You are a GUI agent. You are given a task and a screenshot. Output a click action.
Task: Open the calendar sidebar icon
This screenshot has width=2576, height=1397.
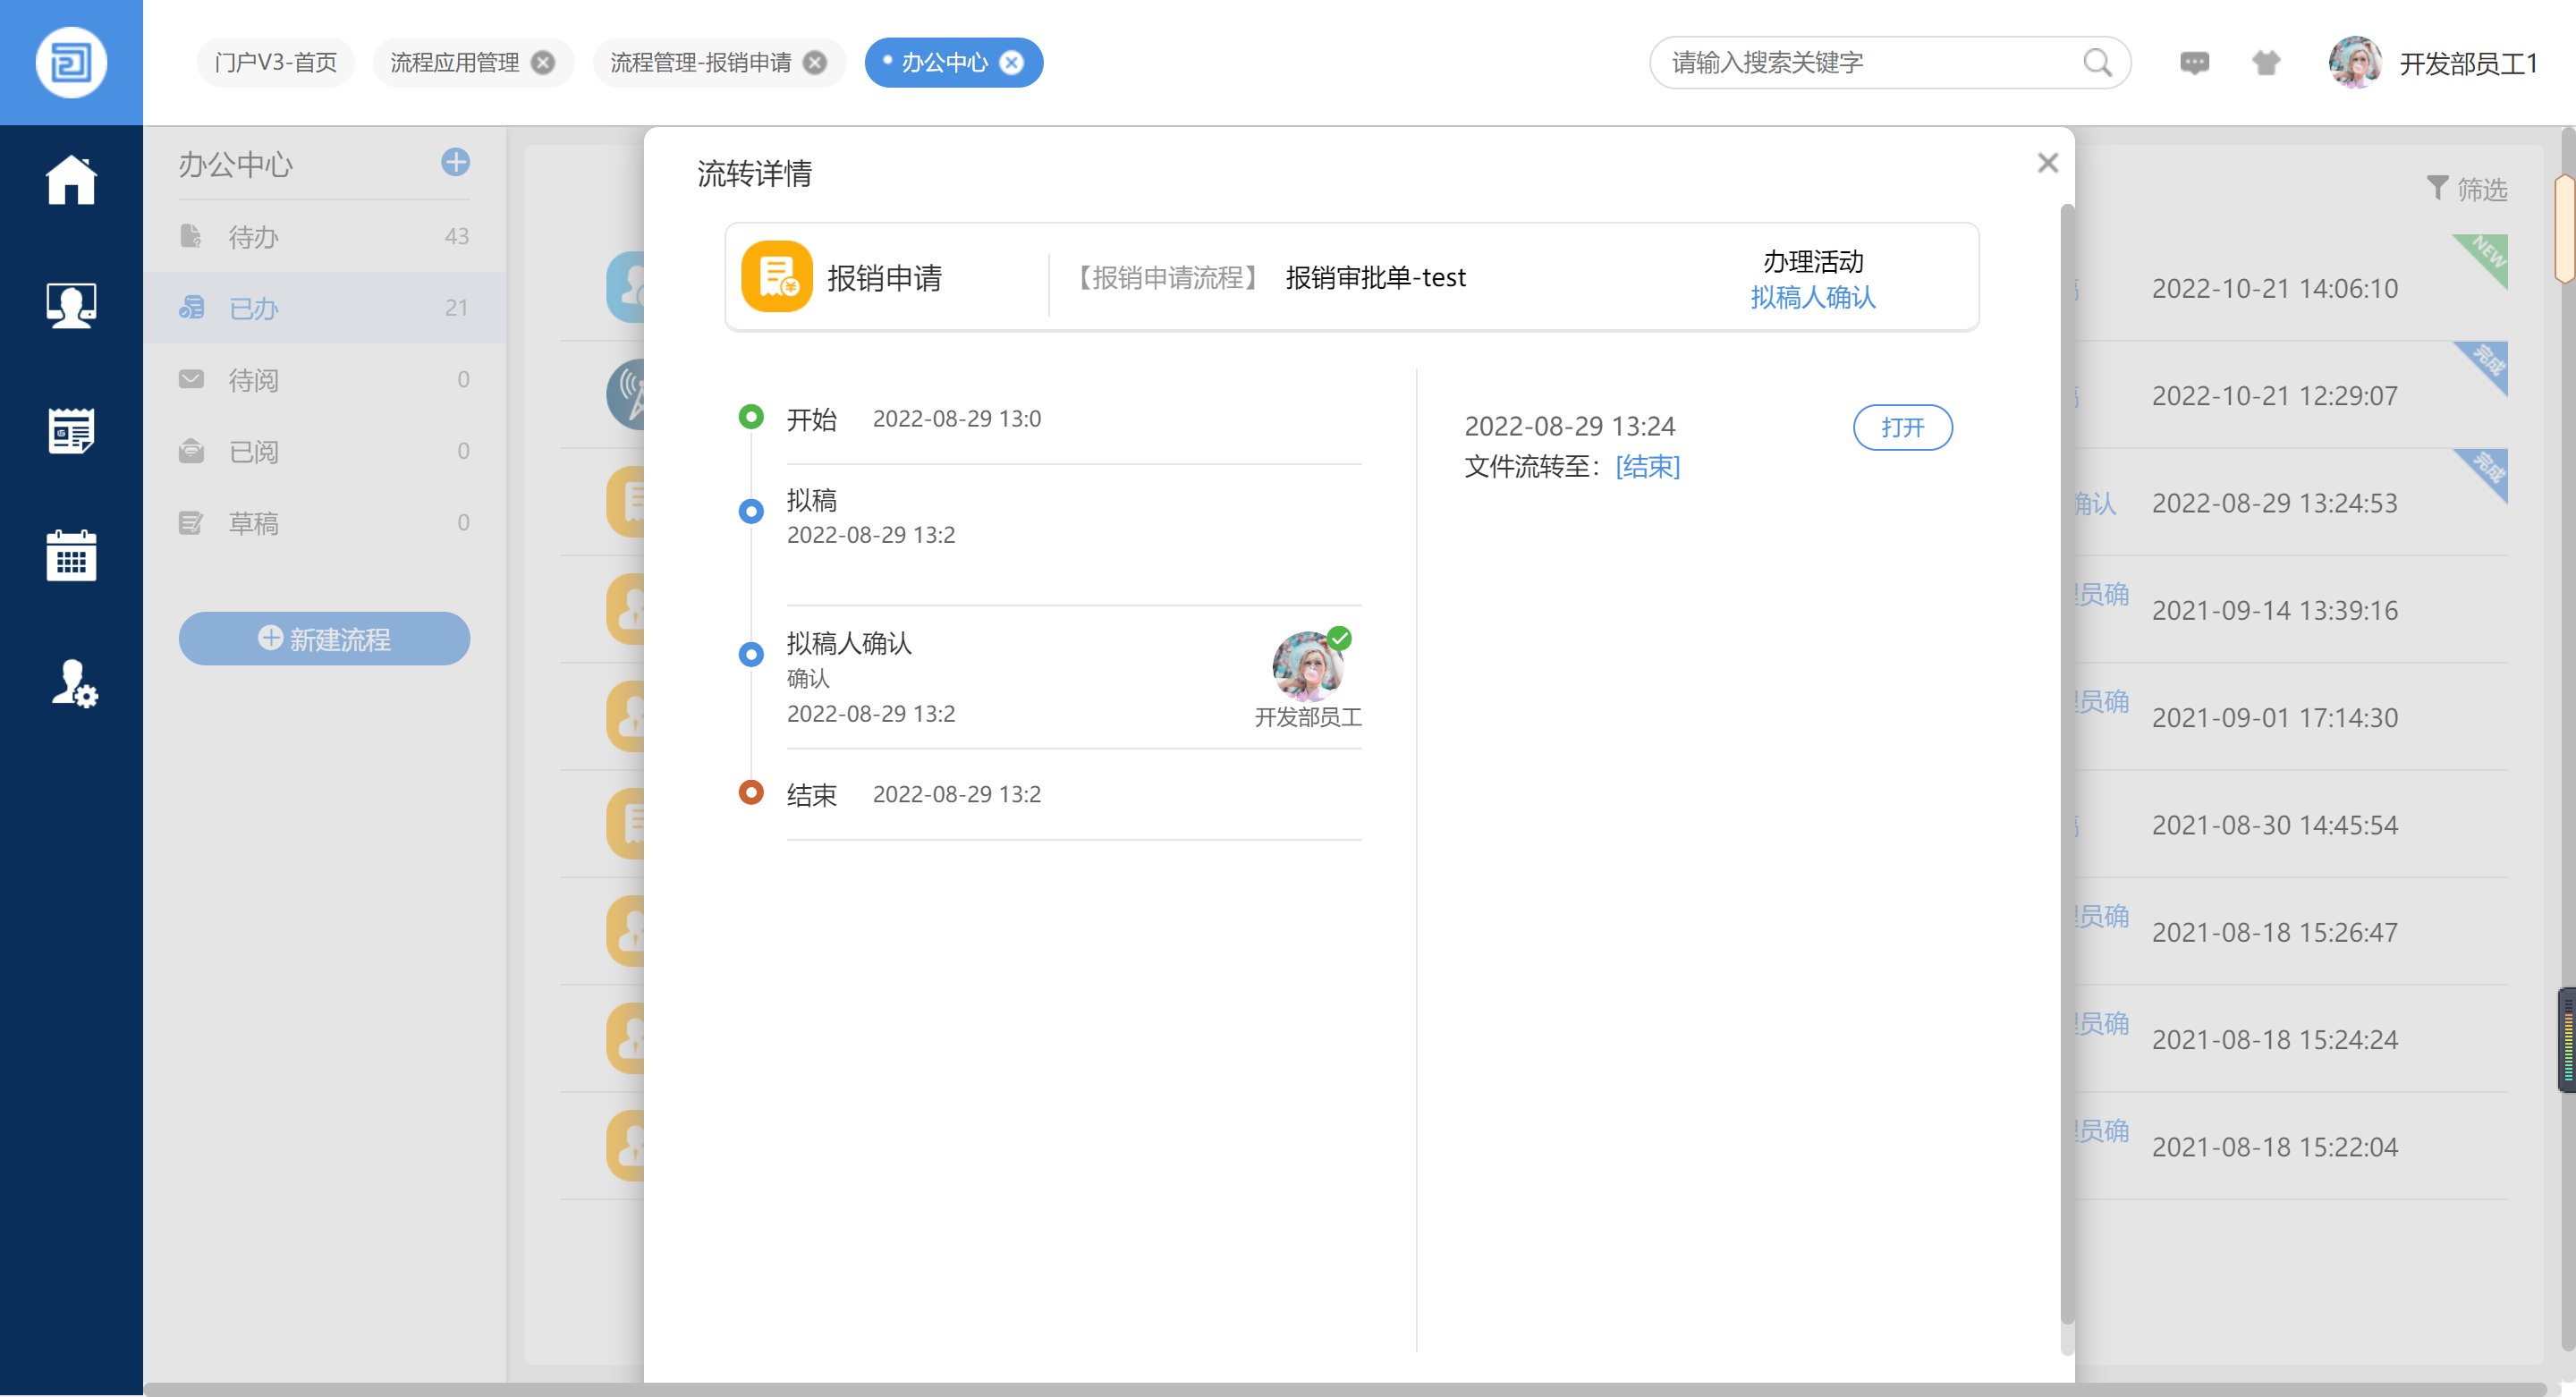click(71, 556)
